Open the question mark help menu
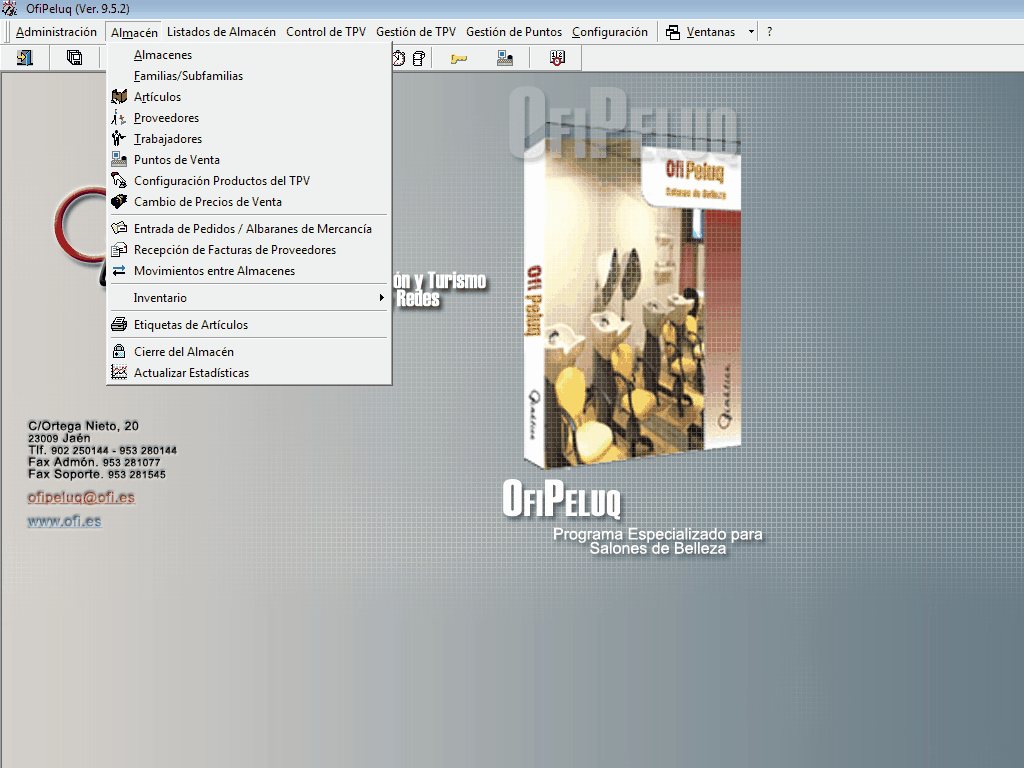1024x768 pixels. pyautogui.click(x=769, y=32)
